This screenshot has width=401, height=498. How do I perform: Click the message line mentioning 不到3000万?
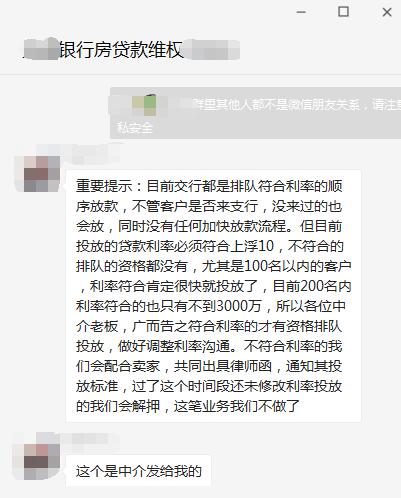click(211, 306)
